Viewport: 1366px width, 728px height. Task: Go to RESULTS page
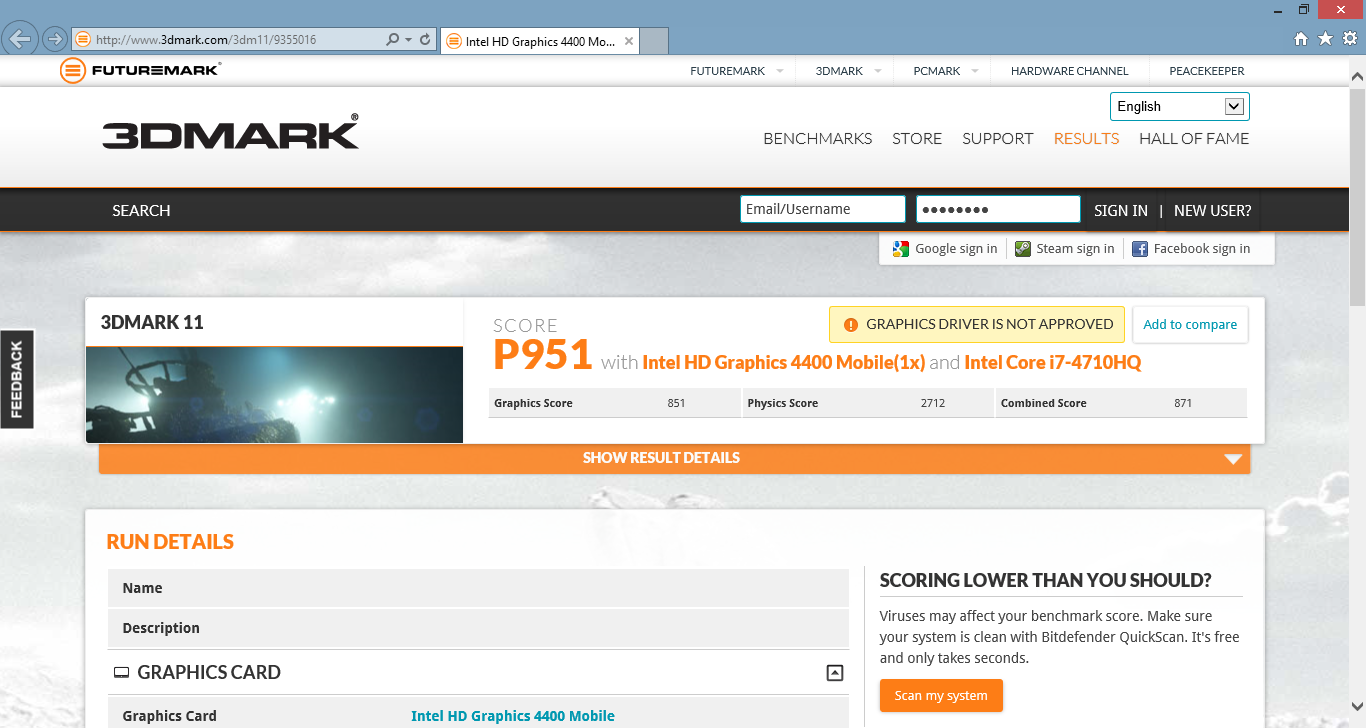(1087, 139)
